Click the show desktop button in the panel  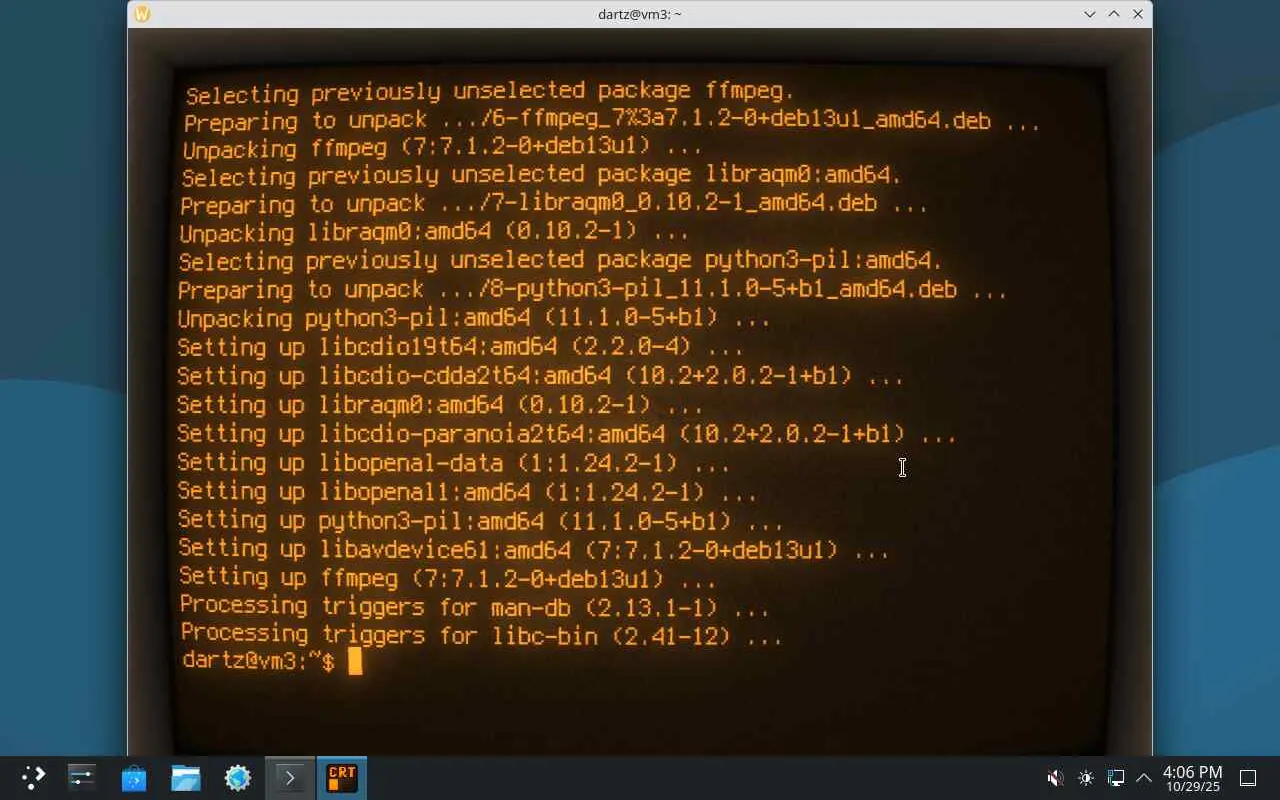click(1248, 778)
